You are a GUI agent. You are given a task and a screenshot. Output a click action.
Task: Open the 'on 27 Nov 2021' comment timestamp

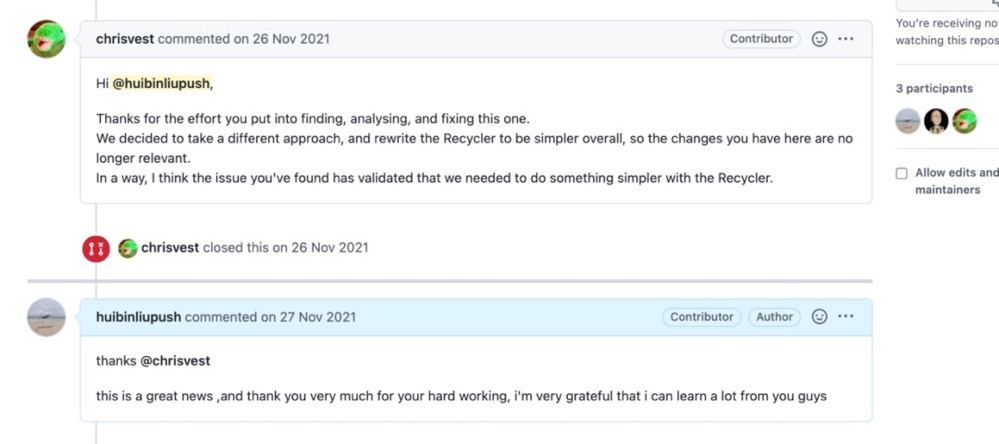tap(308, 317)
